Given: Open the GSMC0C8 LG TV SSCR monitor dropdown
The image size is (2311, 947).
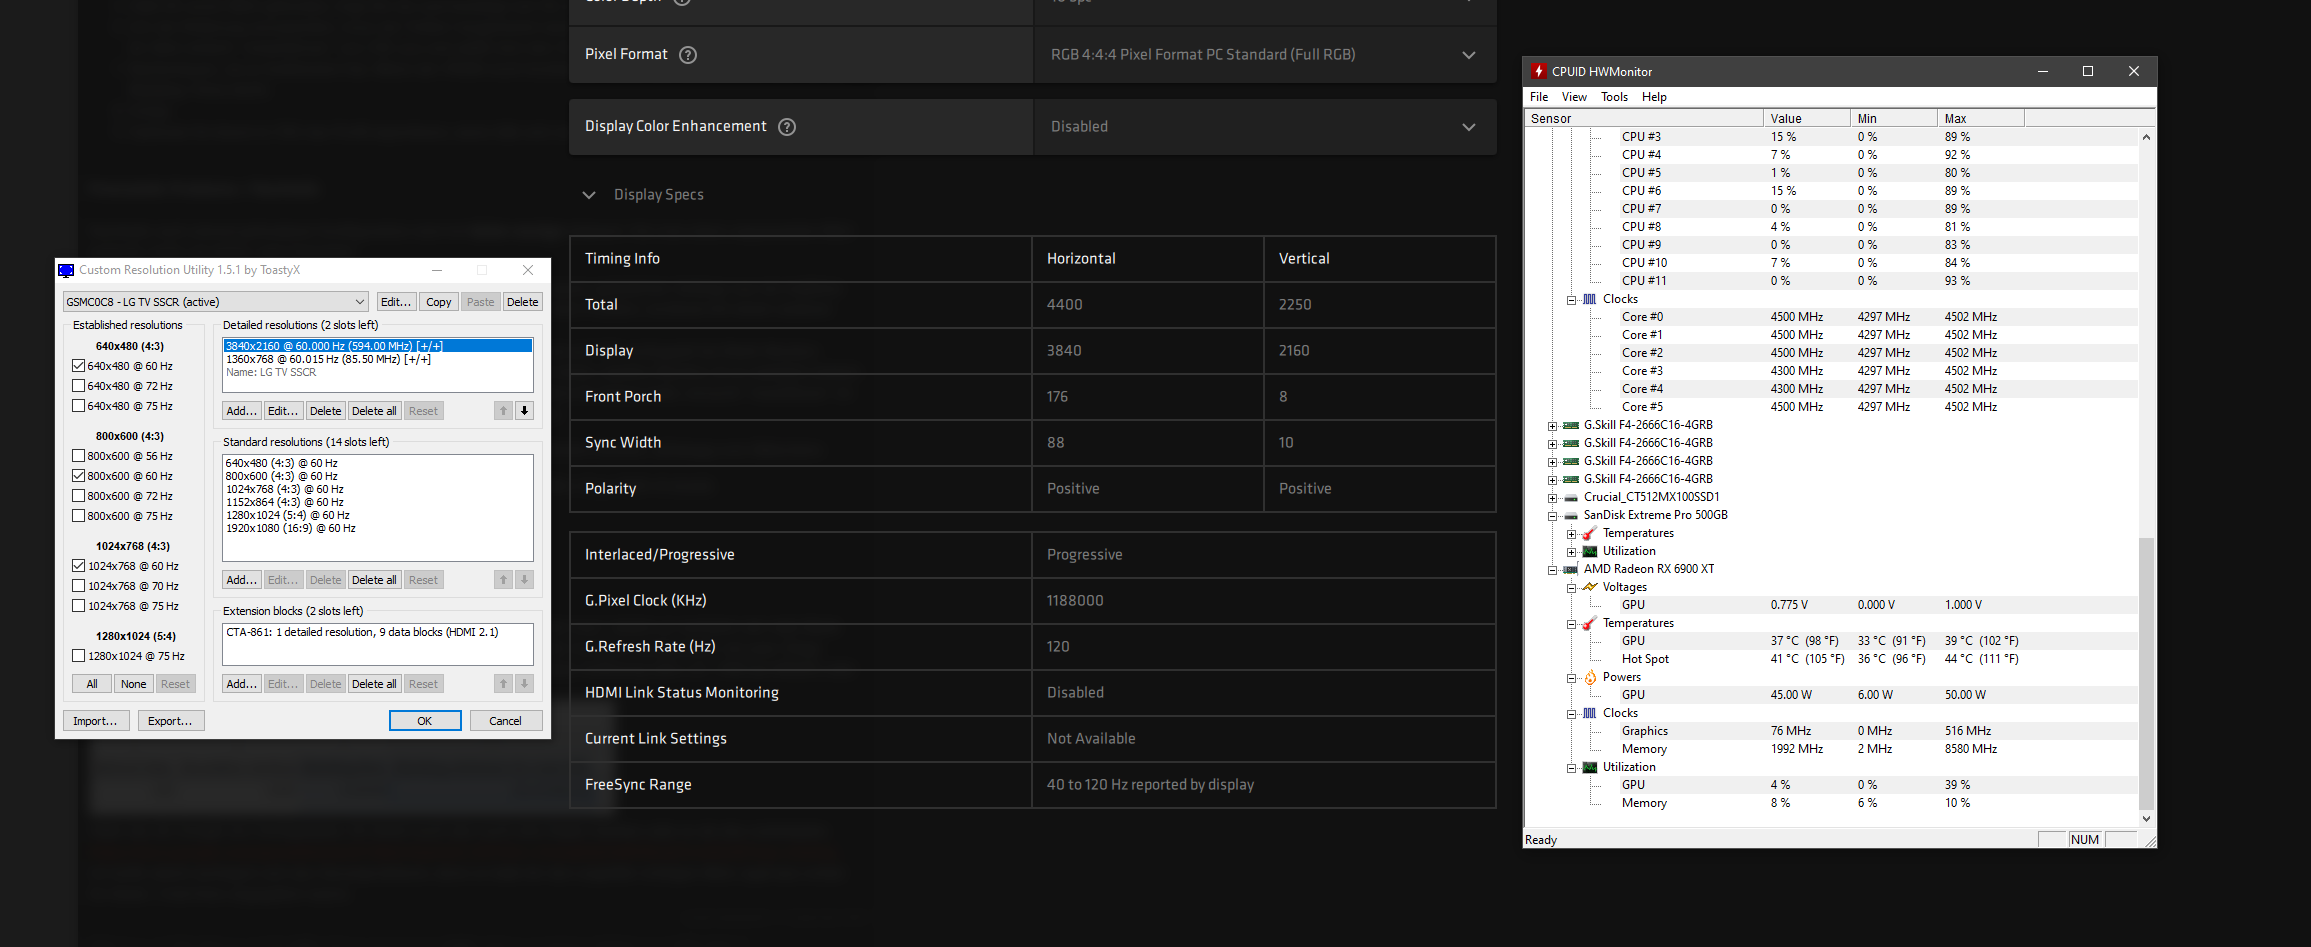Looking at the screenshot, I should point(216,302).
